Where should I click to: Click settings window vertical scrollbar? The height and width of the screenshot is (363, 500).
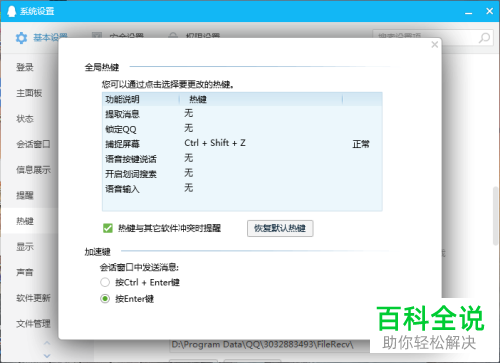tap(496, 216)
